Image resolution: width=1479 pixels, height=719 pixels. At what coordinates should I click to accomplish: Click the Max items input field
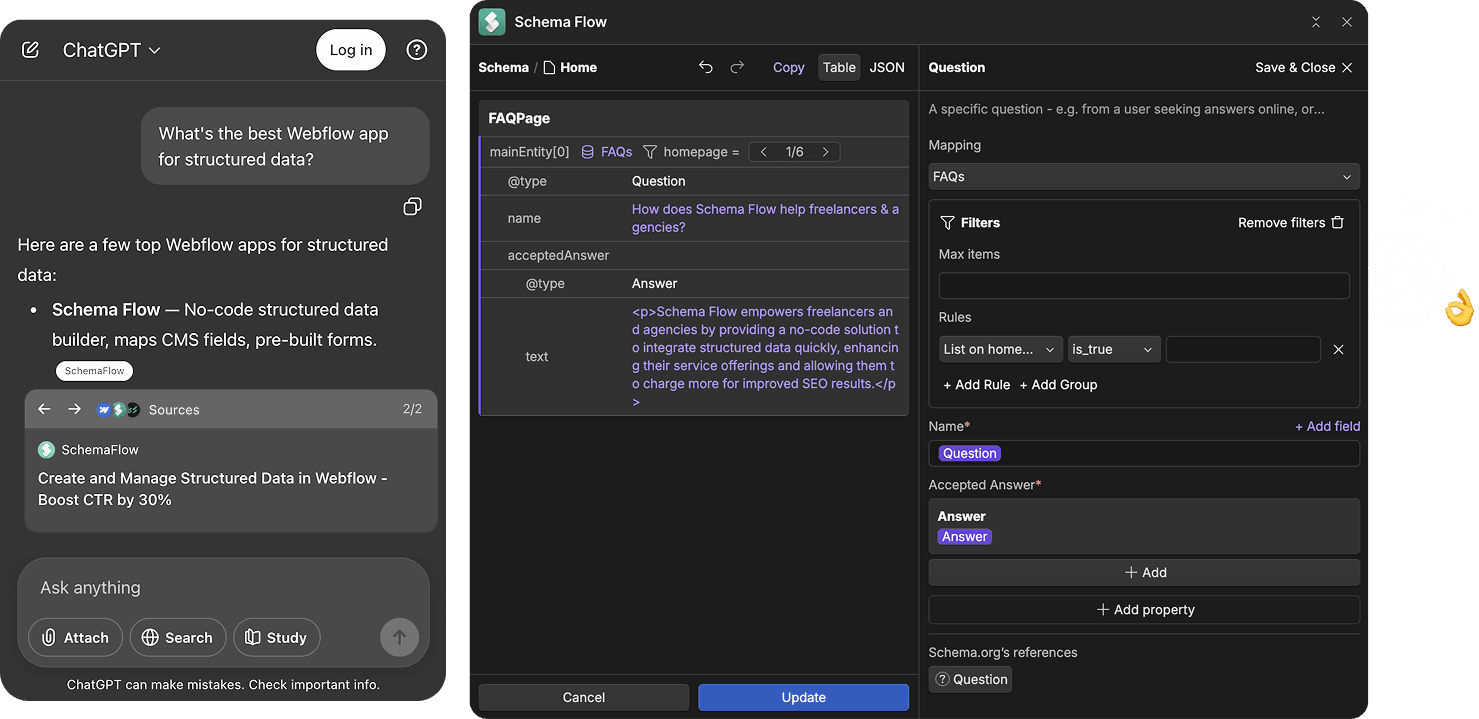[1144, 286]
